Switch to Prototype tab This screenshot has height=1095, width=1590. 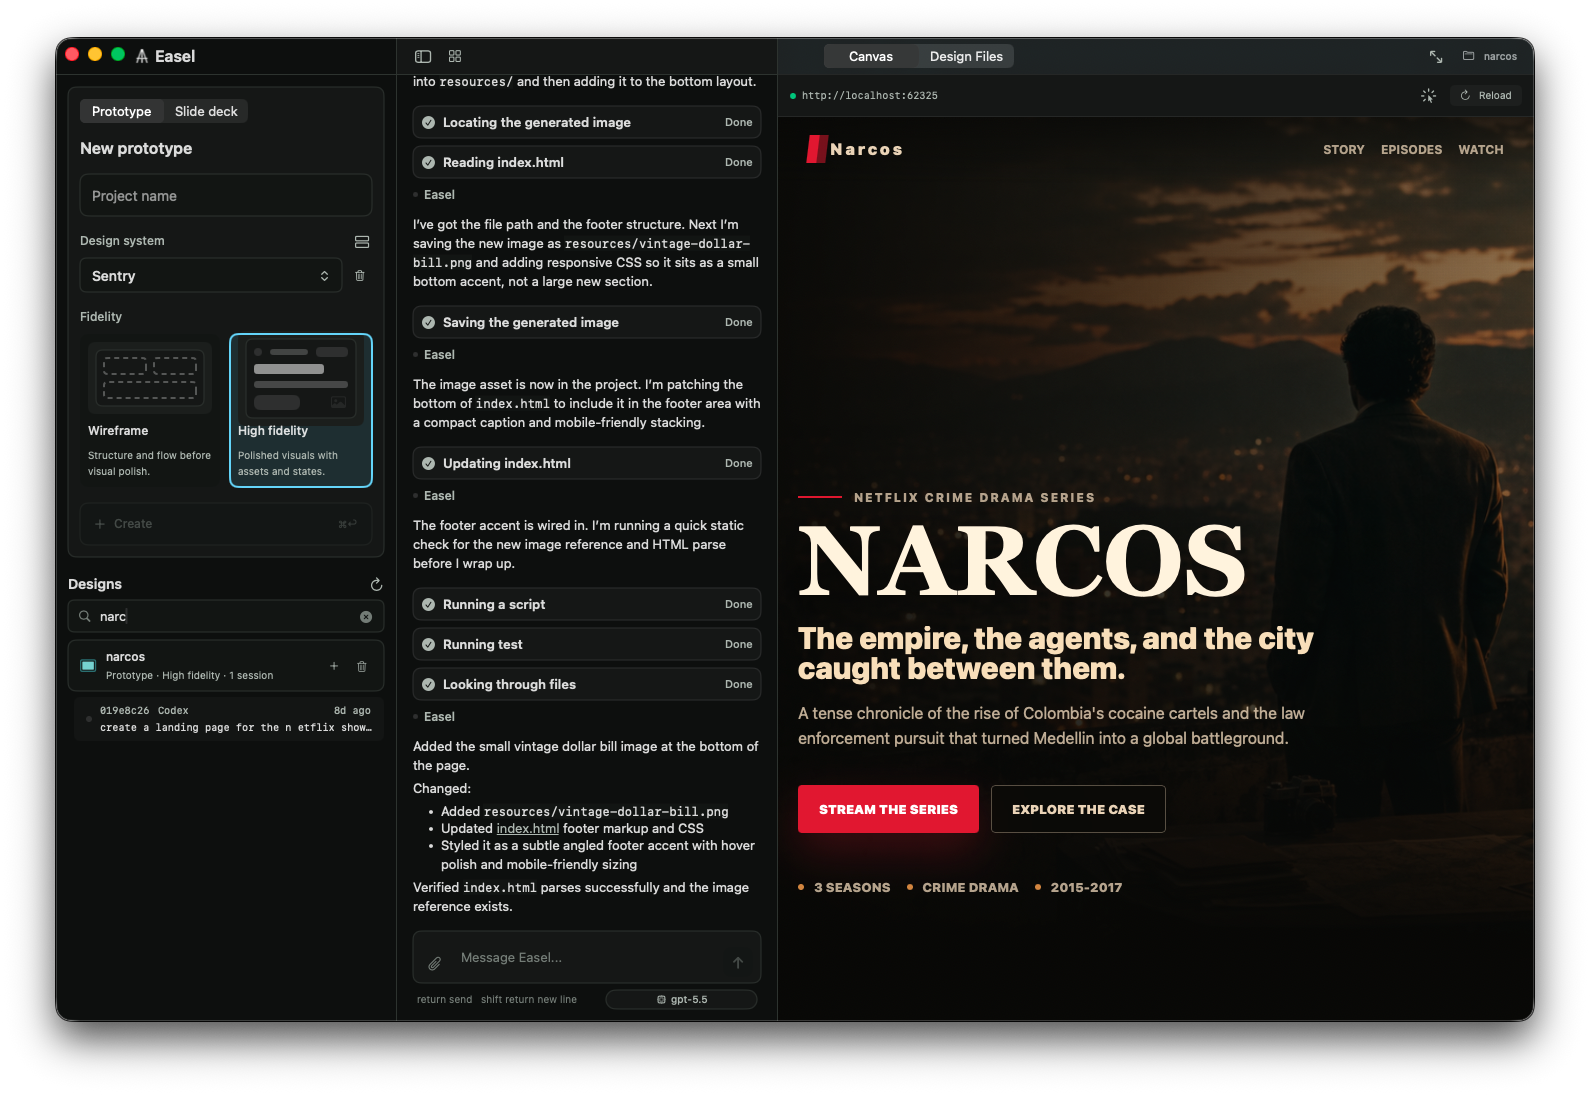click(122, 112)
